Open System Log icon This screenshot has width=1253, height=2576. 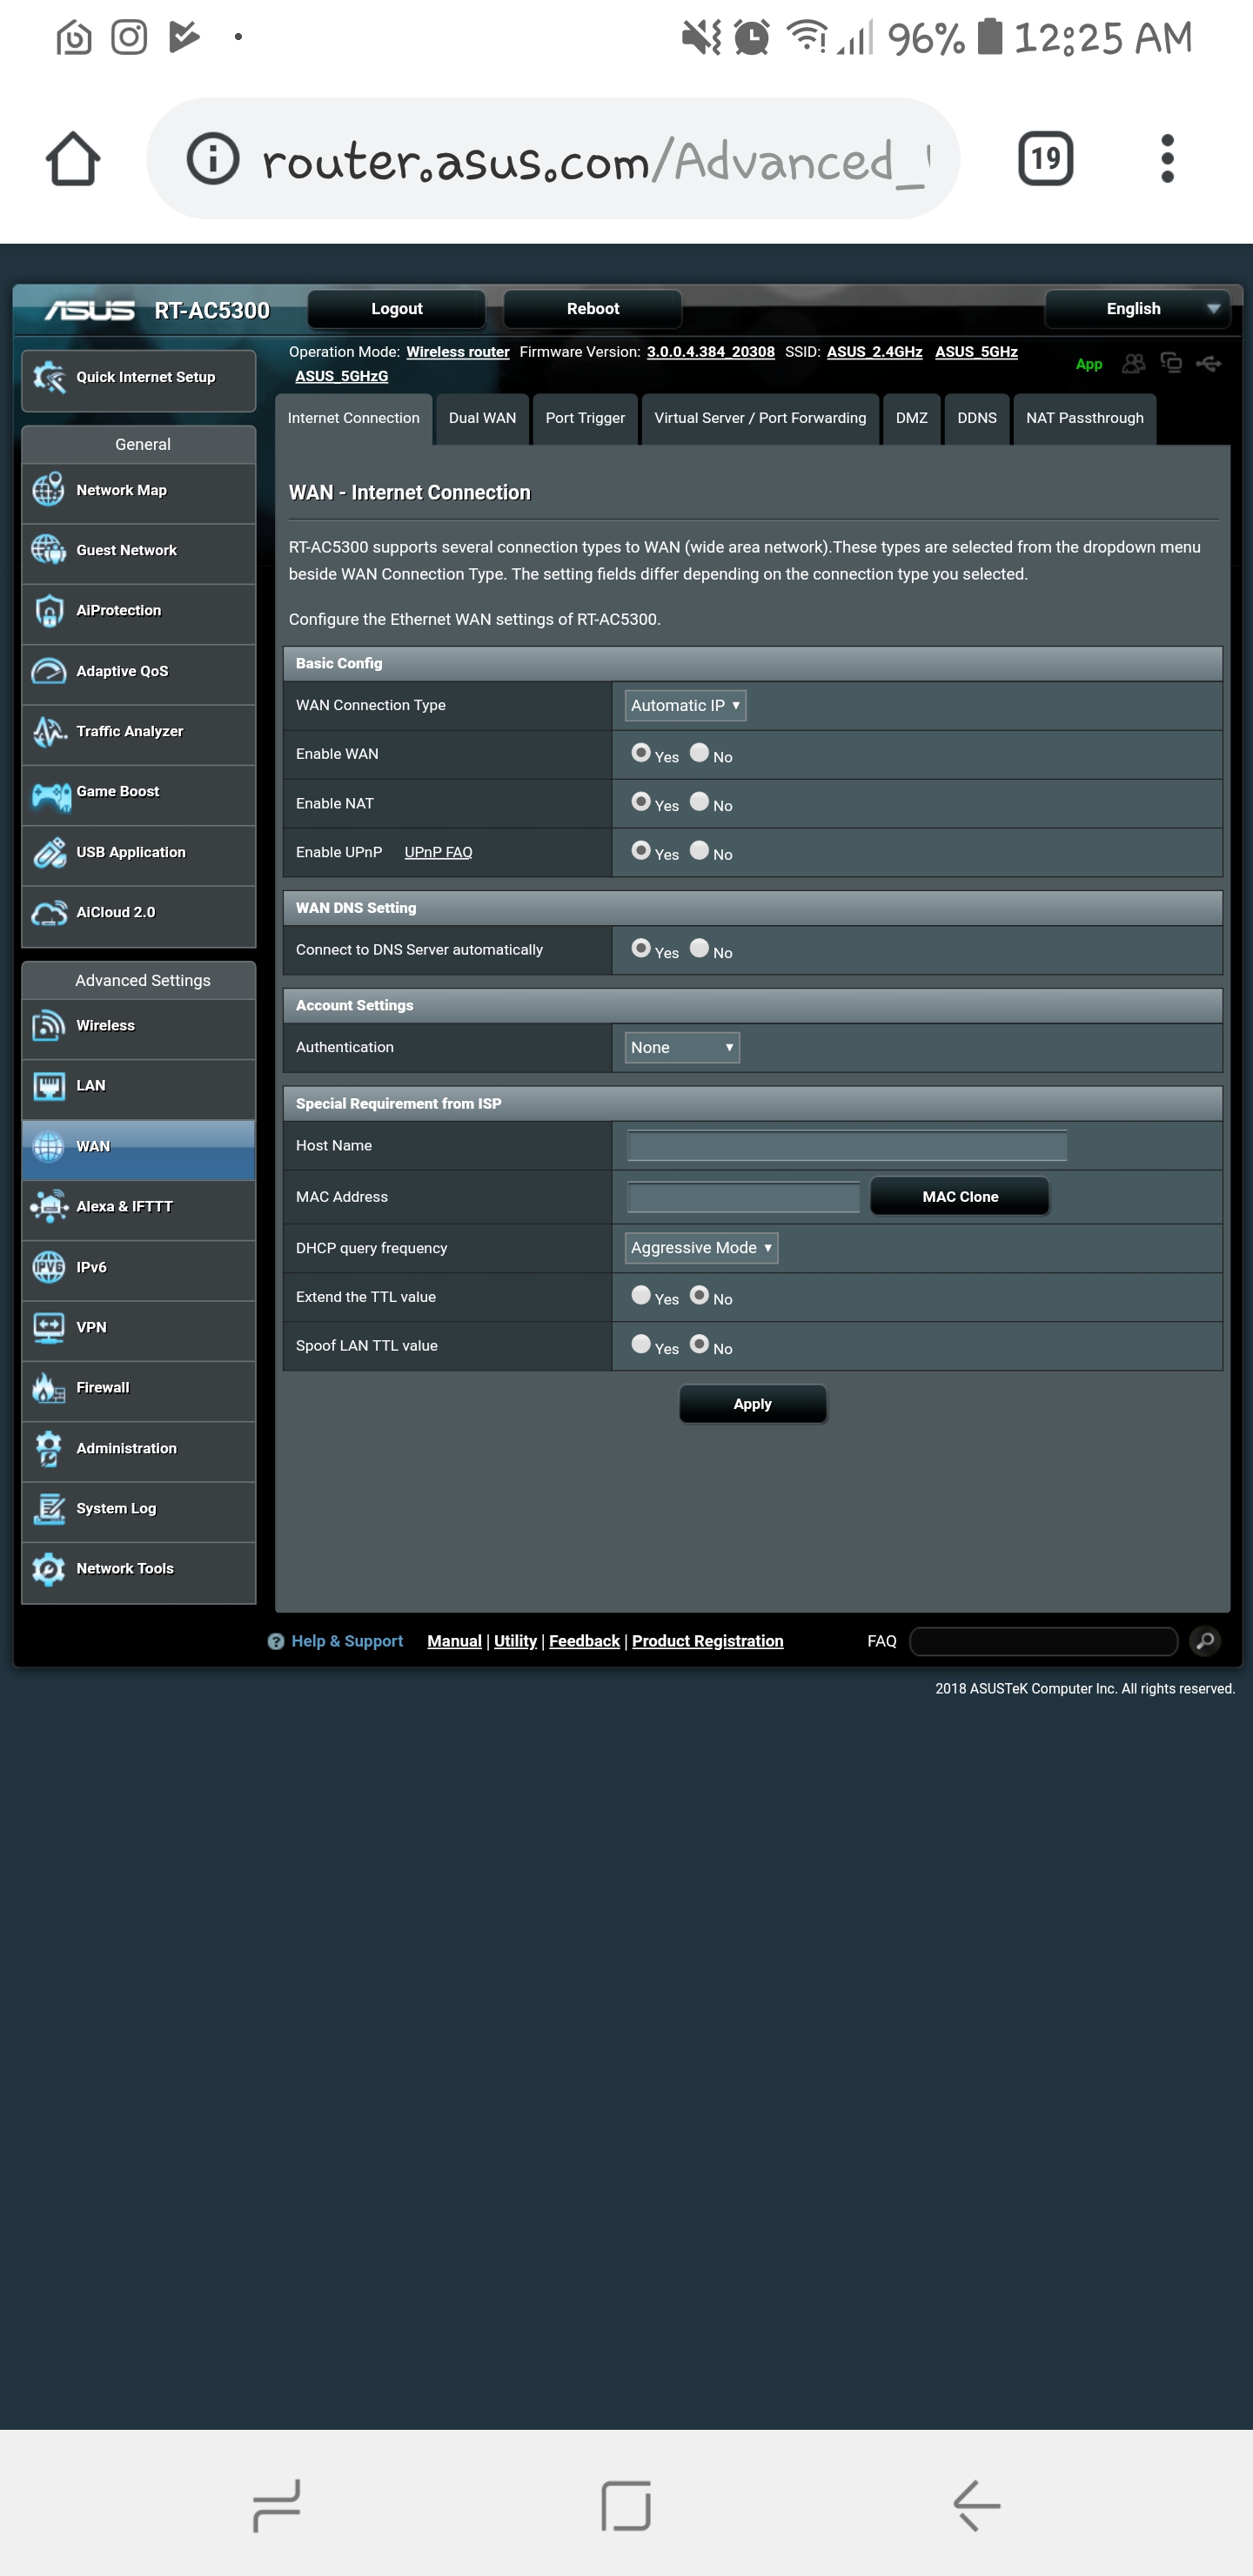click(49, 1508)
